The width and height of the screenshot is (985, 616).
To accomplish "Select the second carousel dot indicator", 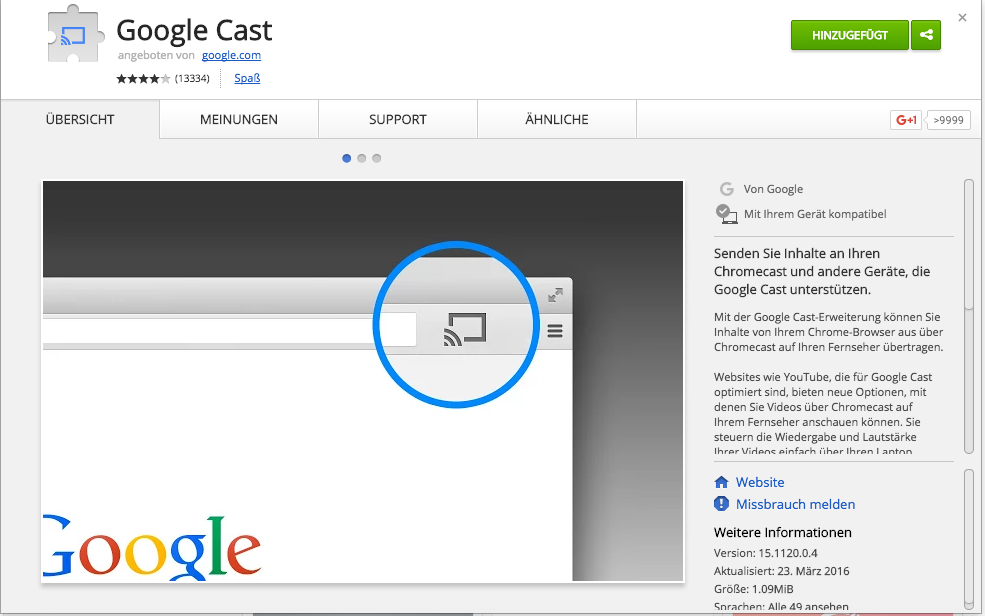I will [x=362, y=158].
